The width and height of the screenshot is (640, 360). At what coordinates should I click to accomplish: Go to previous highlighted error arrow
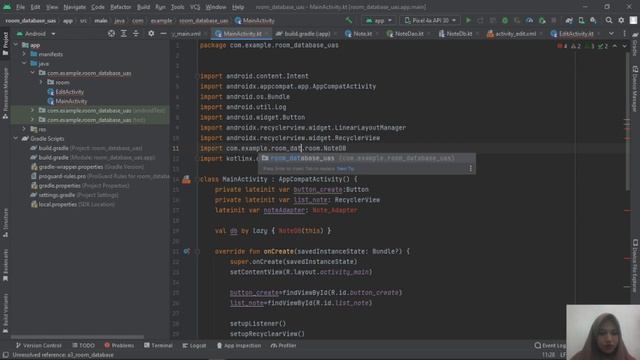(x=615, y=46)
